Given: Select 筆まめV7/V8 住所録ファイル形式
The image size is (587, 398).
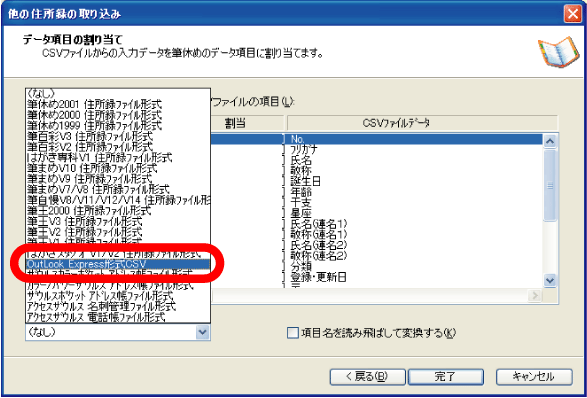Looking at the screenshot, I should click(118, 189).
